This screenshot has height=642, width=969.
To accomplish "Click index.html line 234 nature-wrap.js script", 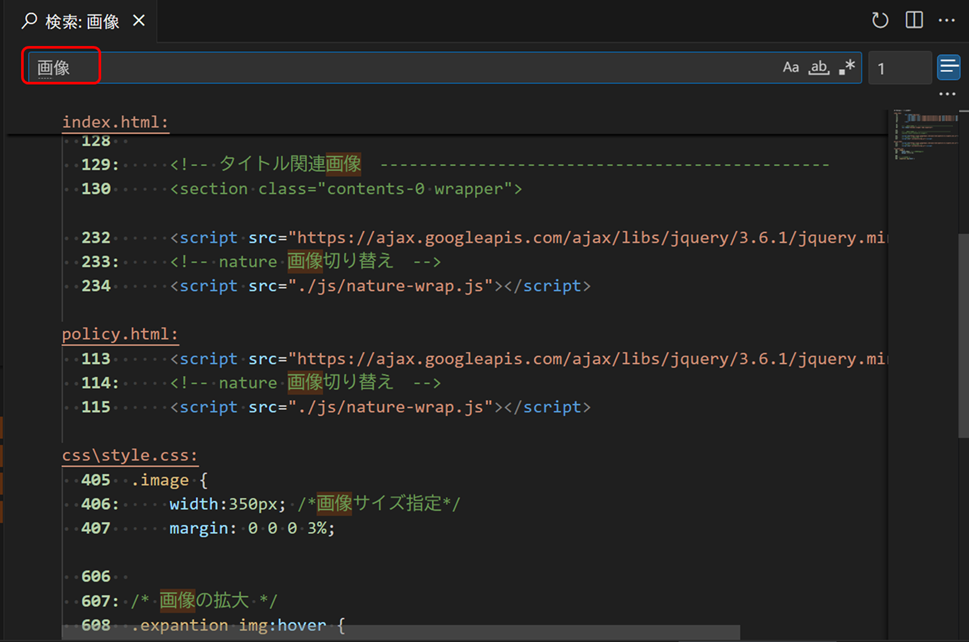I will (380, 286).
